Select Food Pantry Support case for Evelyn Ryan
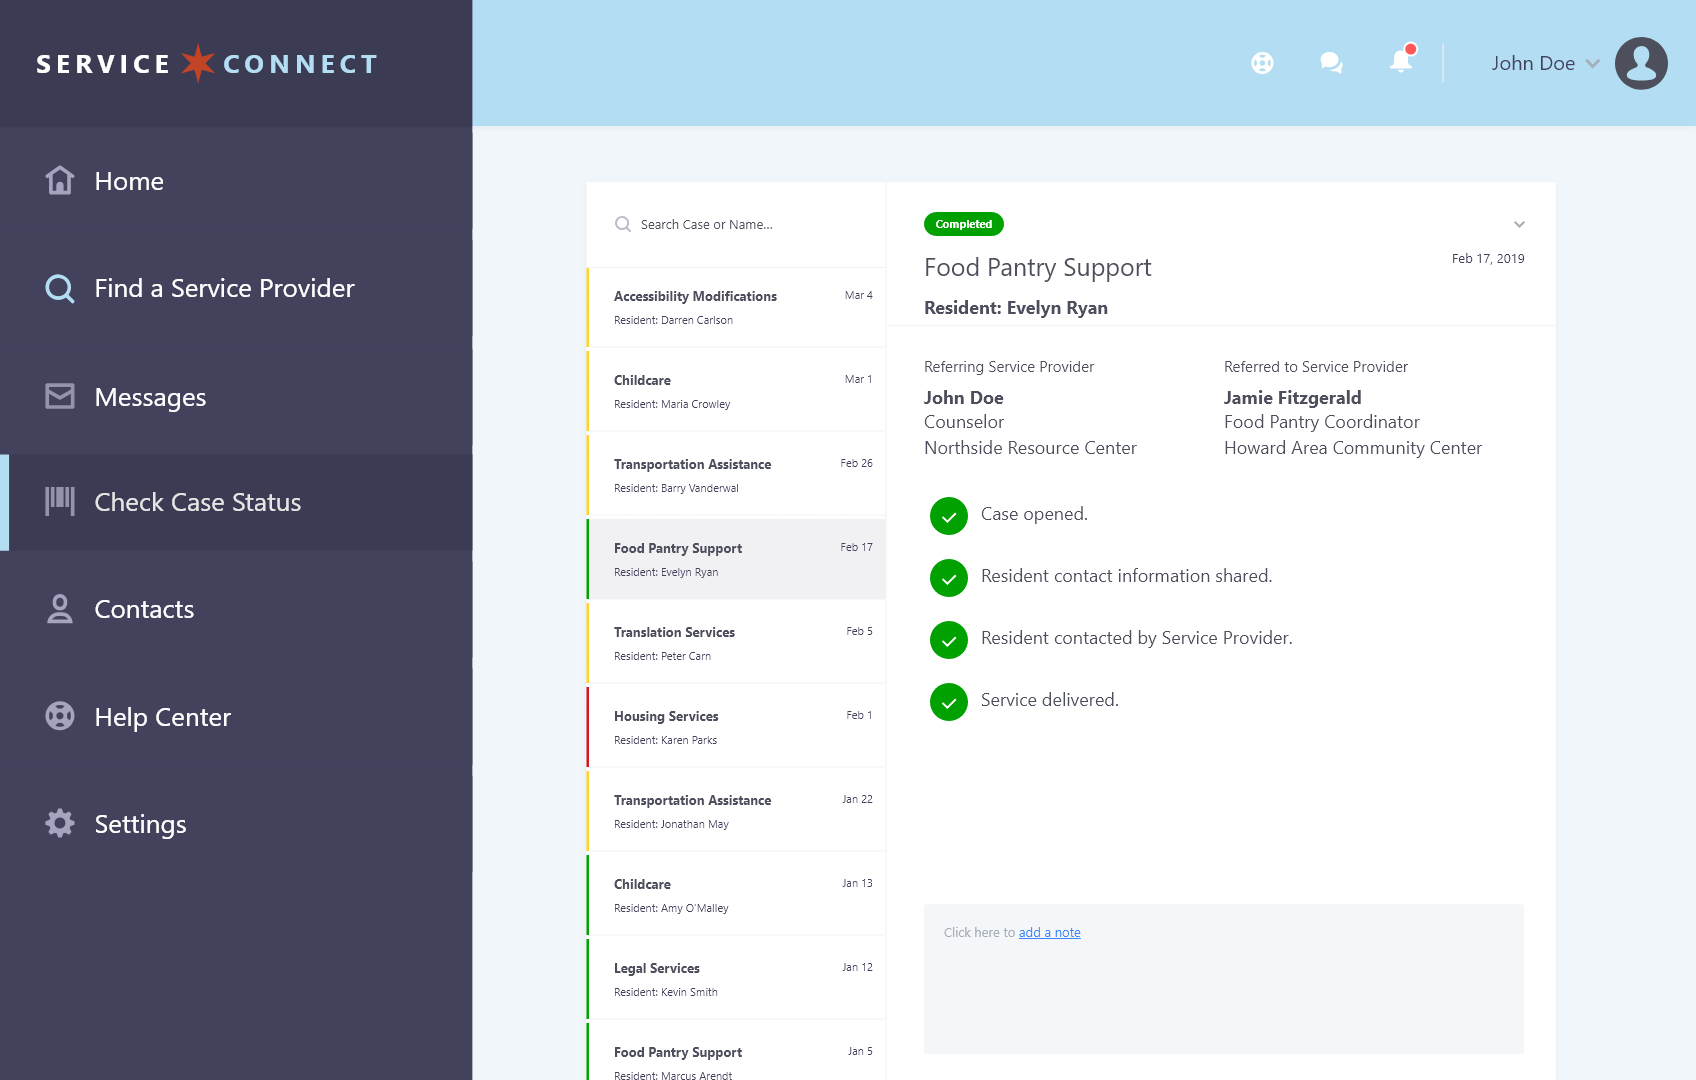The height and width of the screenshot is (1080, 1696). tap(736, 559)
